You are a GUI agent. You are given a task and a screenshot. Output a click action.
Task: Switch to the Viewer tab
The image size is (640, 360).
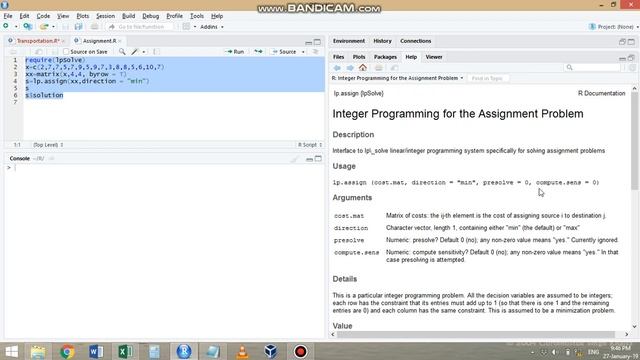(x=434, y=57)
